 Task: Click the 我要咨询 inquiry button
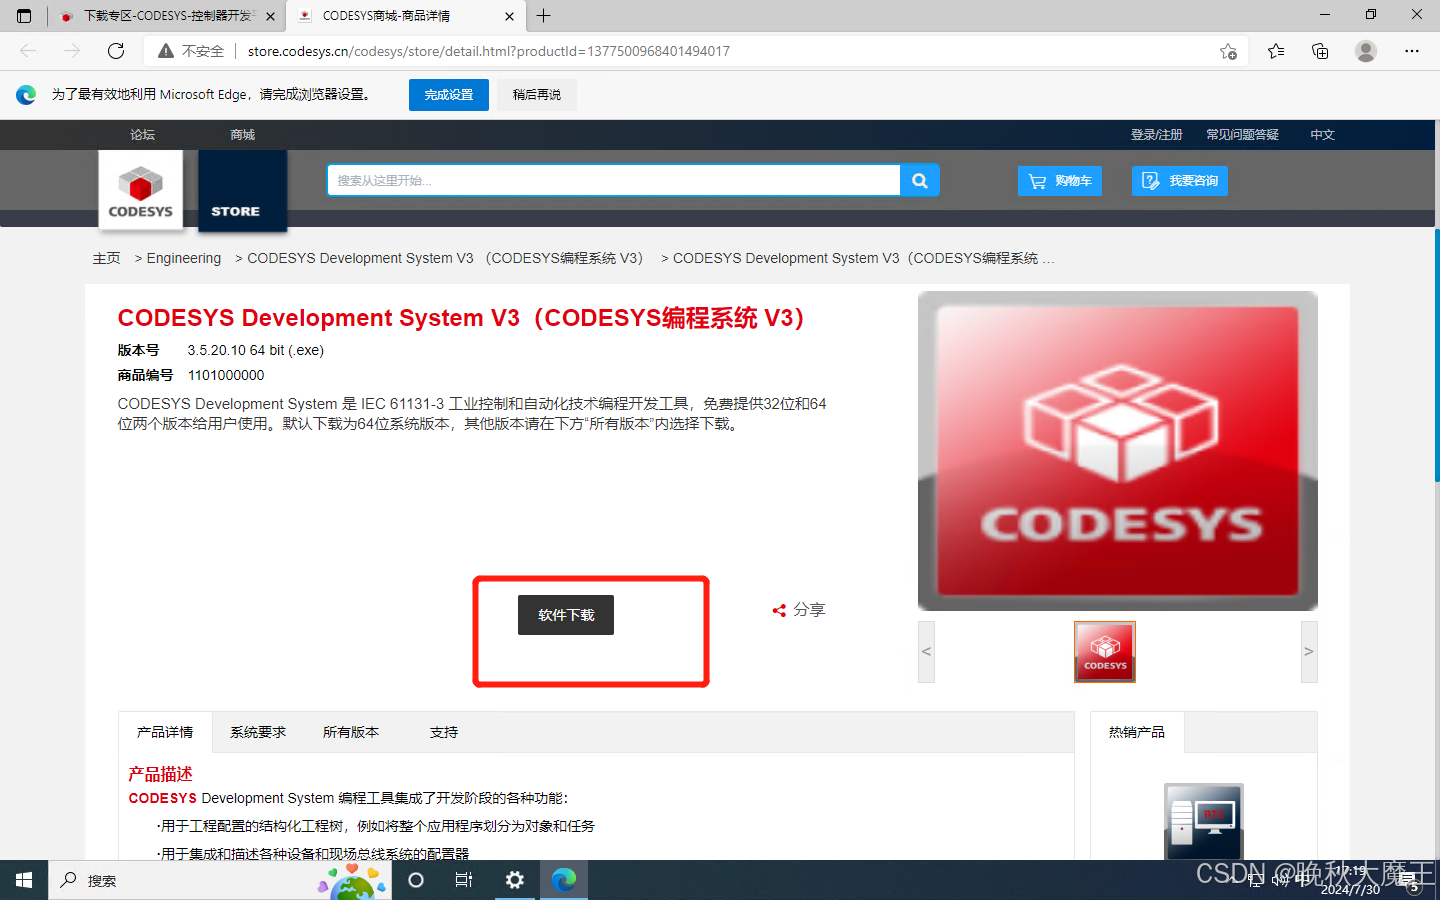pos(1180,181)
